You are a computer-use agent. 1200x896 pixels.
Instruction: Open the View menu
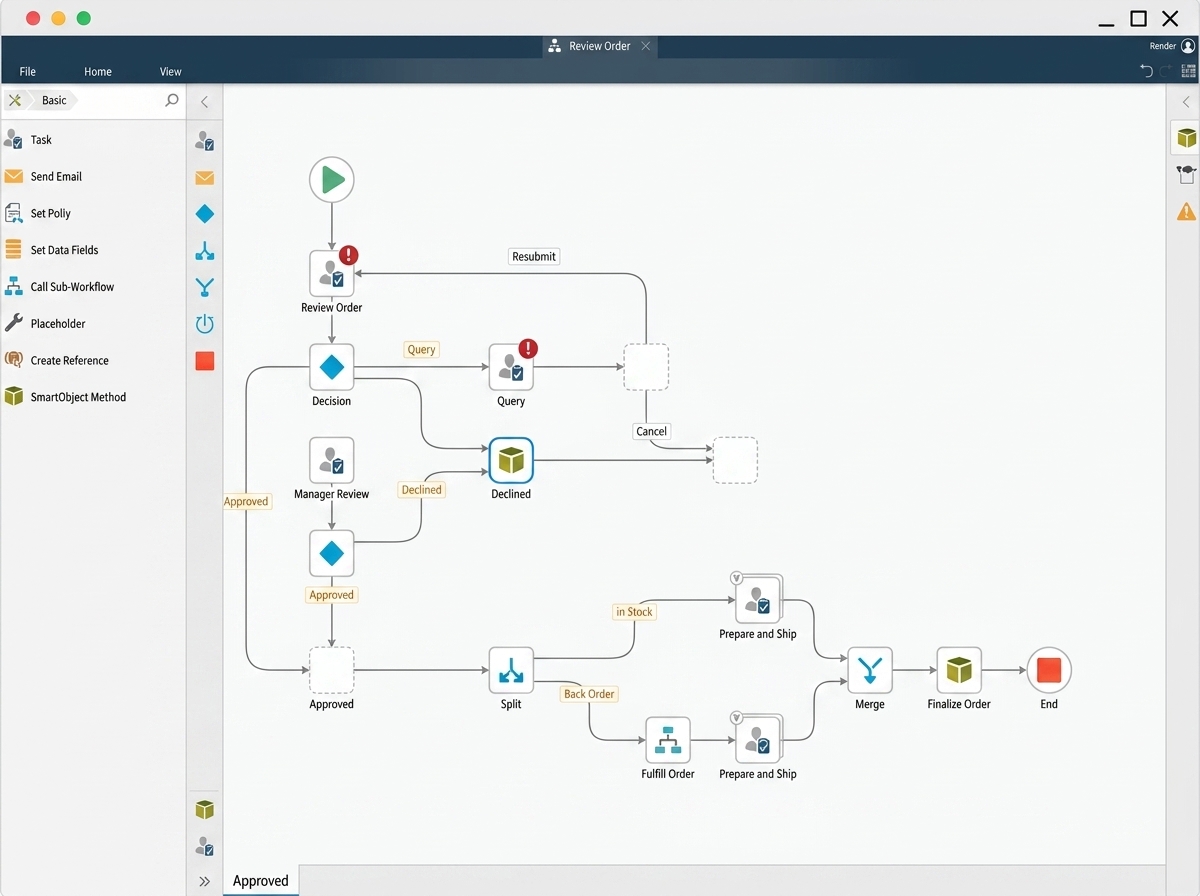(x=171, y=71)
